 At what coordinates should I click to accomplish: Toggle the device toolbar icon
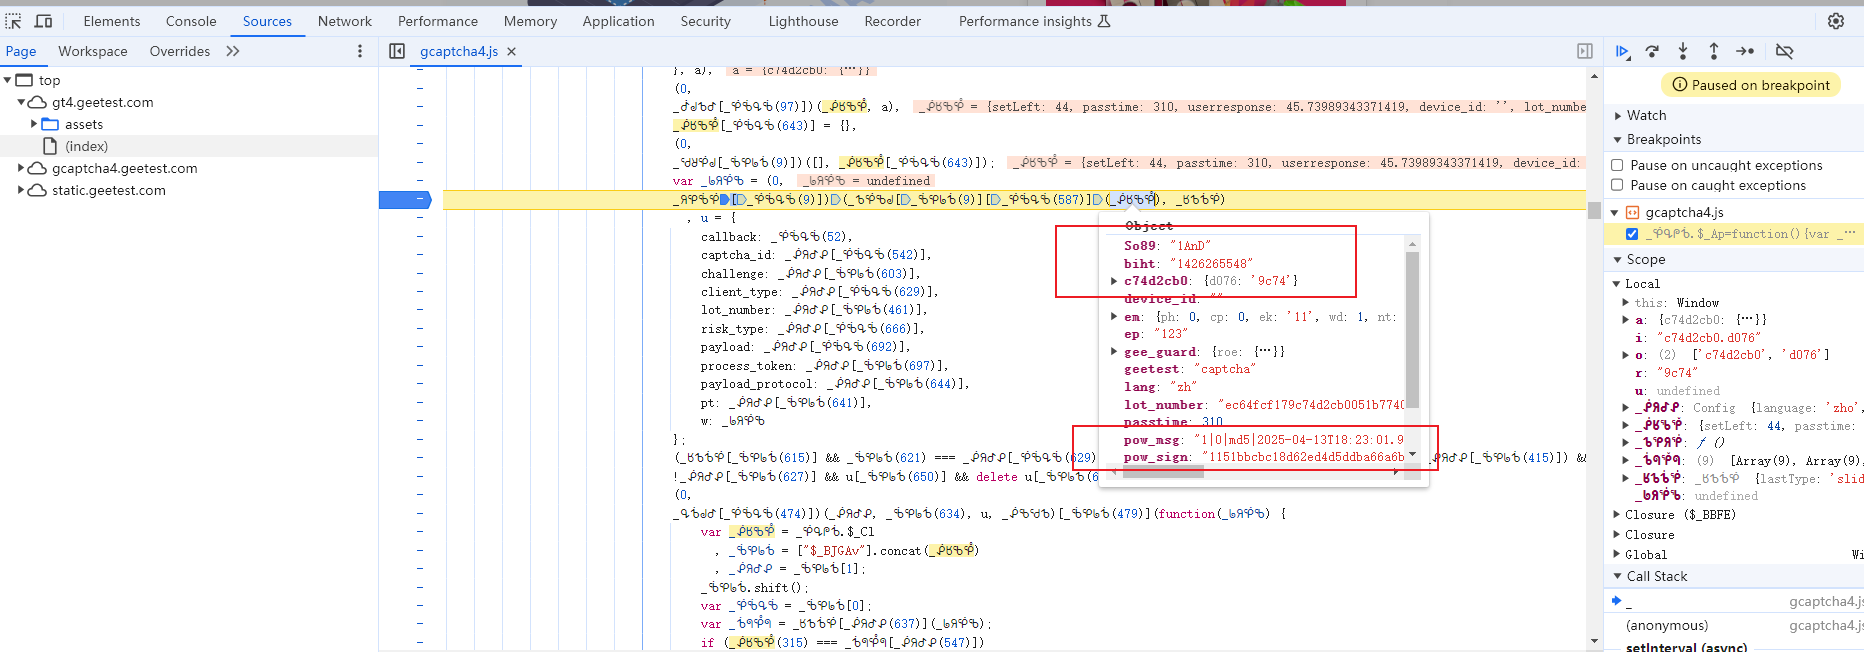pyautogui.click(x=44, y=21)
